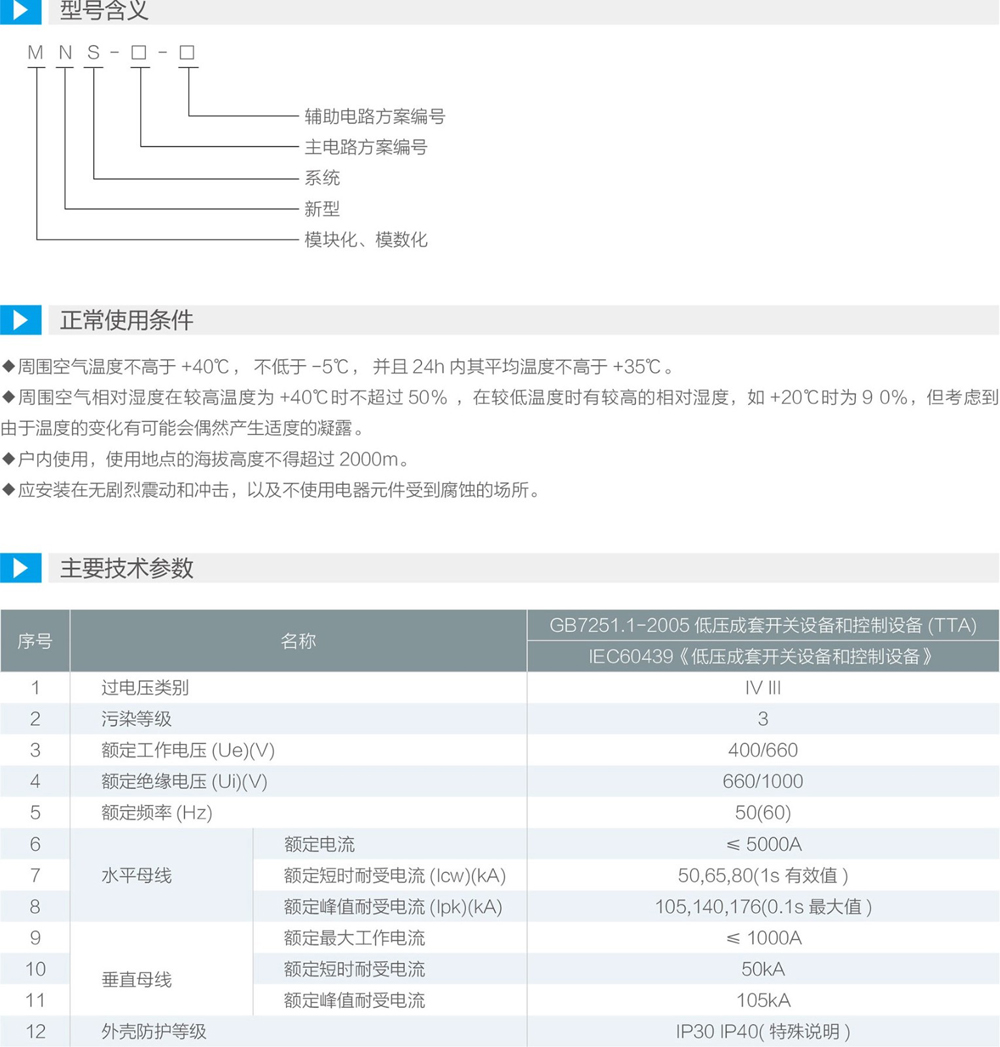Click the blue arrow icon beside 主要技术参数
Image resolution: width=1000 pixels, height=1047 pixels.
20,568
